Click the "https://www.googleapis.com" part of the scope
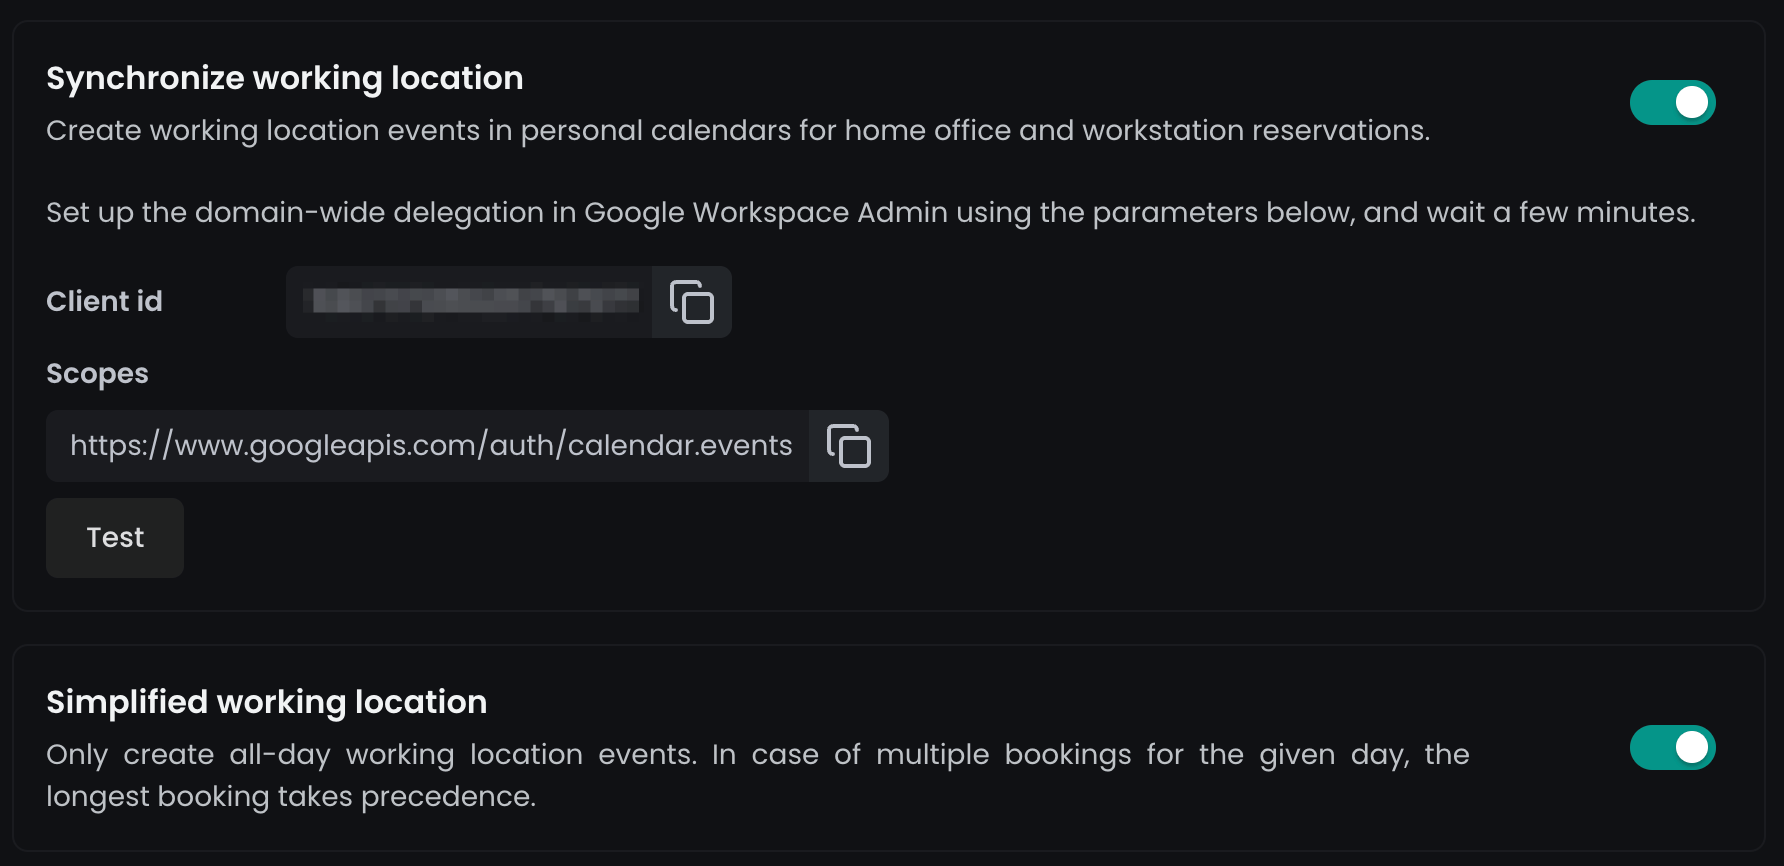Viewport: 1784px width, 866px height. (x=274, y=446)
